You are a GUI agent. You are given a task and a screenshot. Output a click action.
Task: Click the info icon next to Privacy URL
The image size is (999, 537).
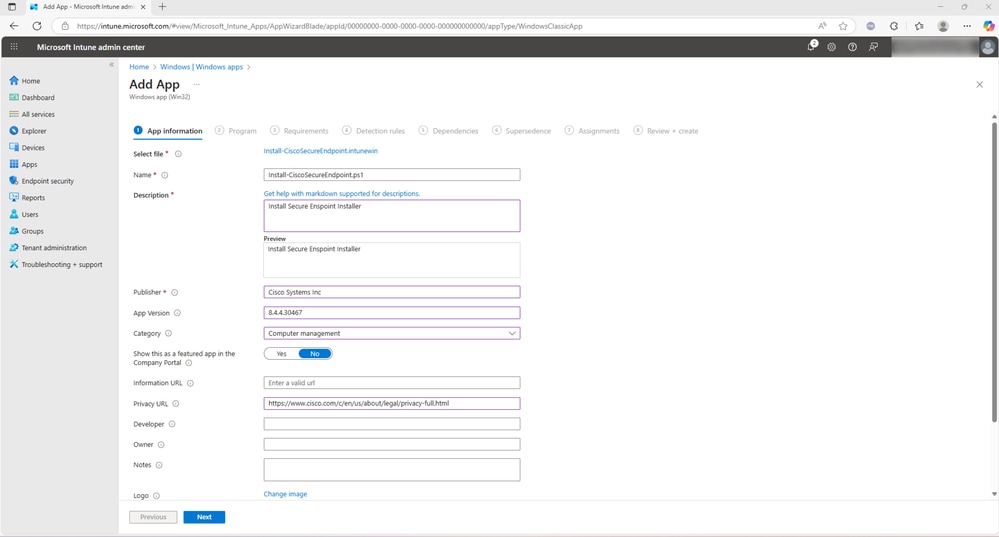click(x=176, y=403)
